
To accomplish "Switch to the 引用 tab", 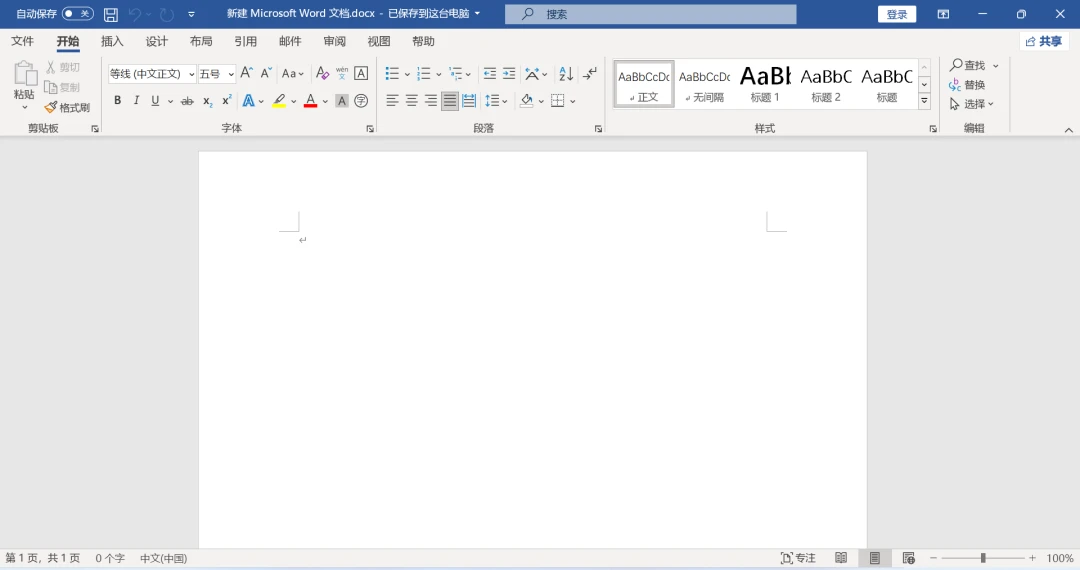I will (245, 41).
